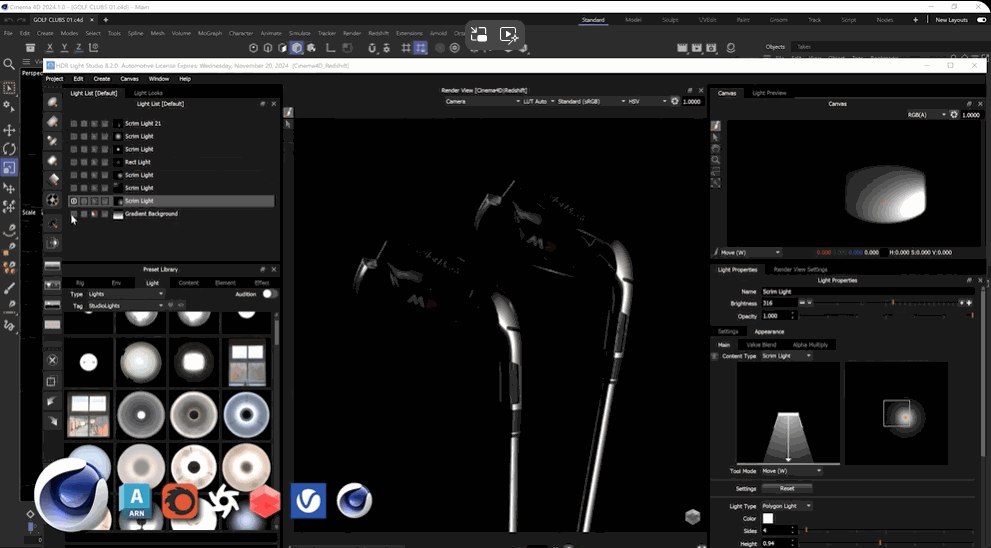Switch to the Render View Settings tab
This screenshot has width=991, height=548.
800,269
